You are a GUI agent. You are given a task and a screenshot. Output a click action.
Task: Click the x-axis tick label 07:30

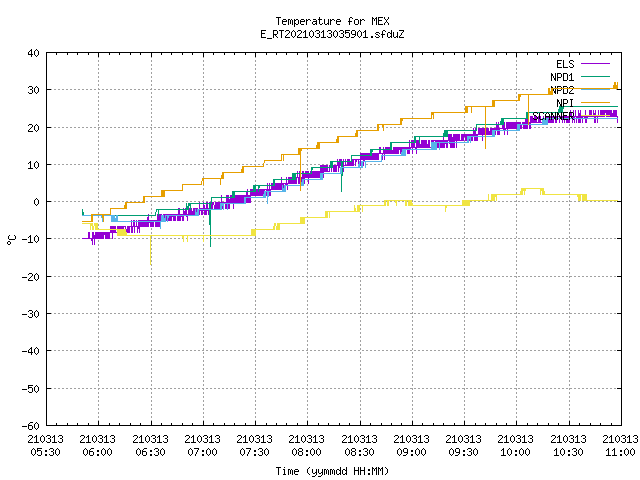[254, 452]
